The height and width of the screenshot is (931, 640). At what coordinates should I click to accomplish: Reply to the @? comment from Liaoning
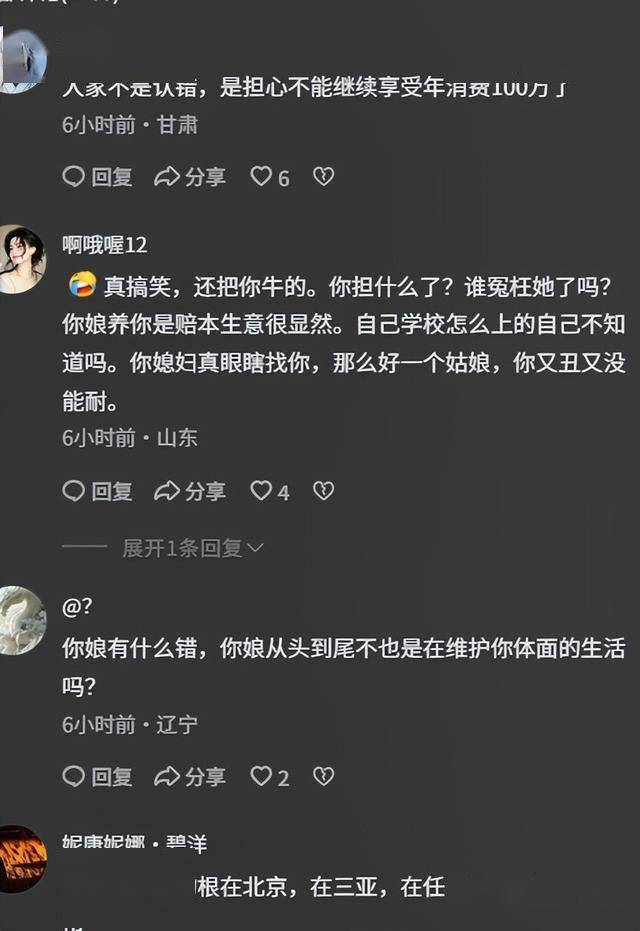coord(97,777)
